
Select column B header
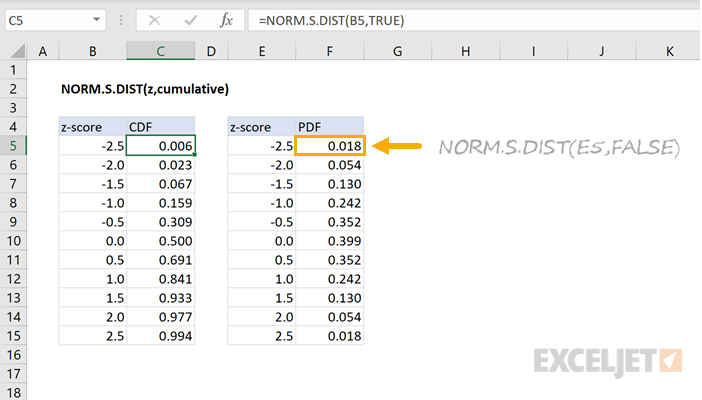tap(93, 51)
